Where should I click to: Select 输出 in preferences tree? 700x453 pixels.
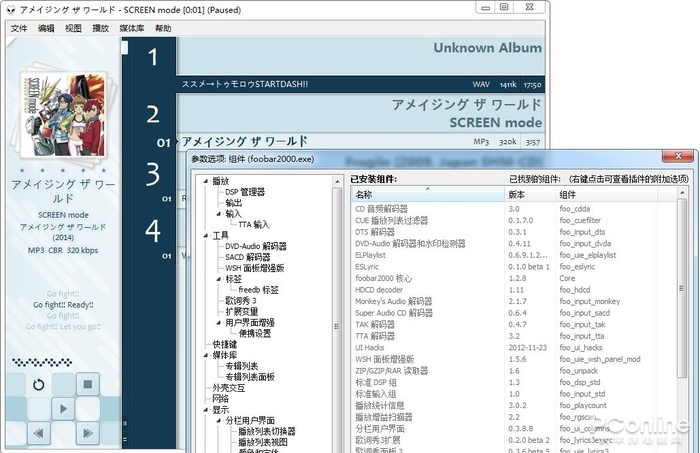(x=233, y=203)
